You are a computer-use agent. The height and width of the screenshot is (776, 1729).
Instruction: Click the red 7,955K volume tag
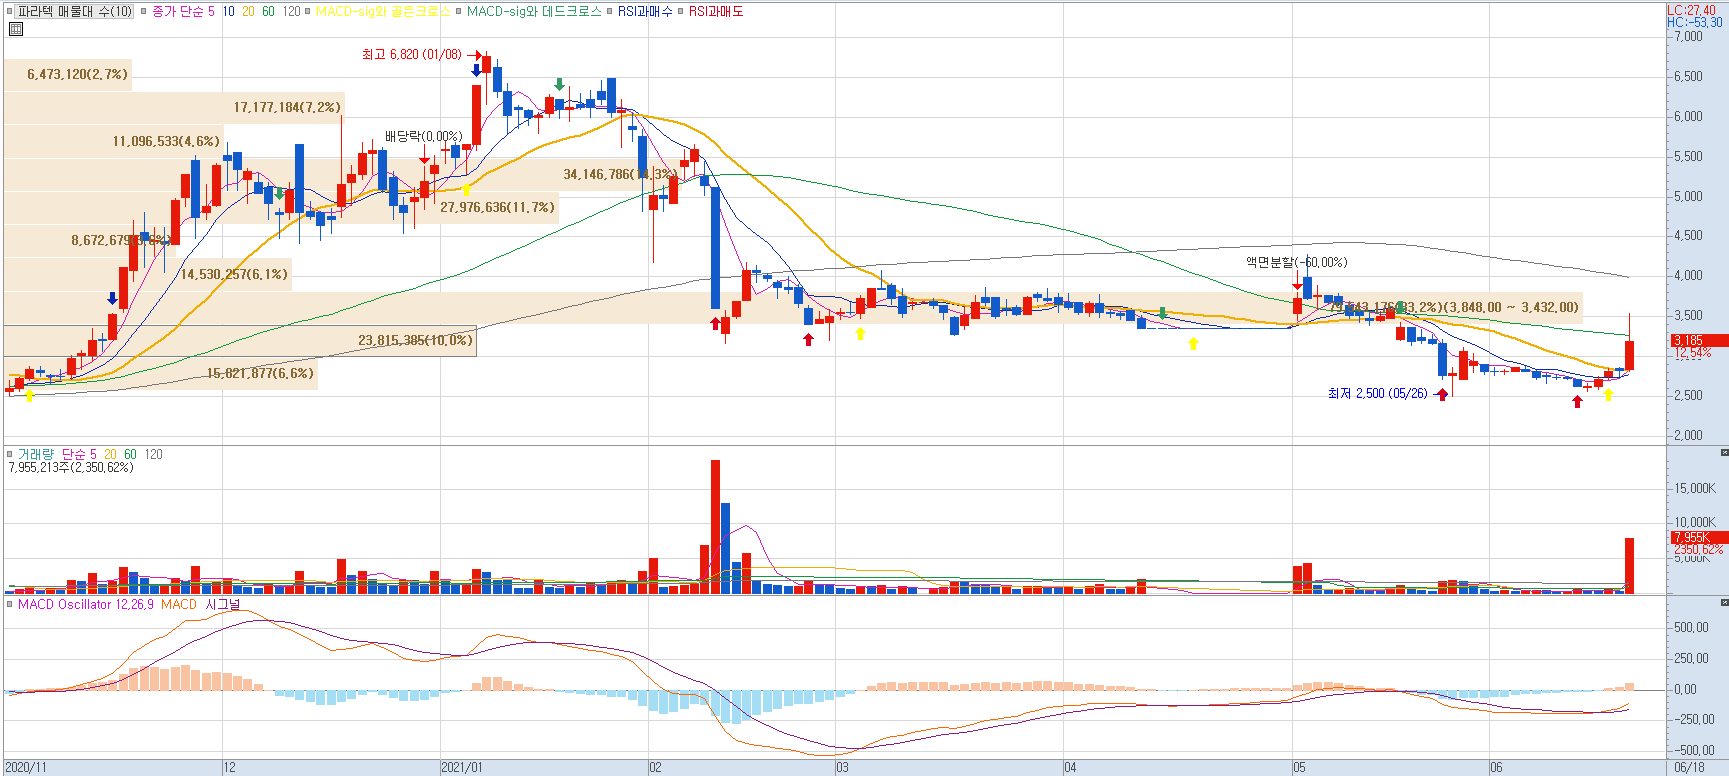click(1699, 537)
